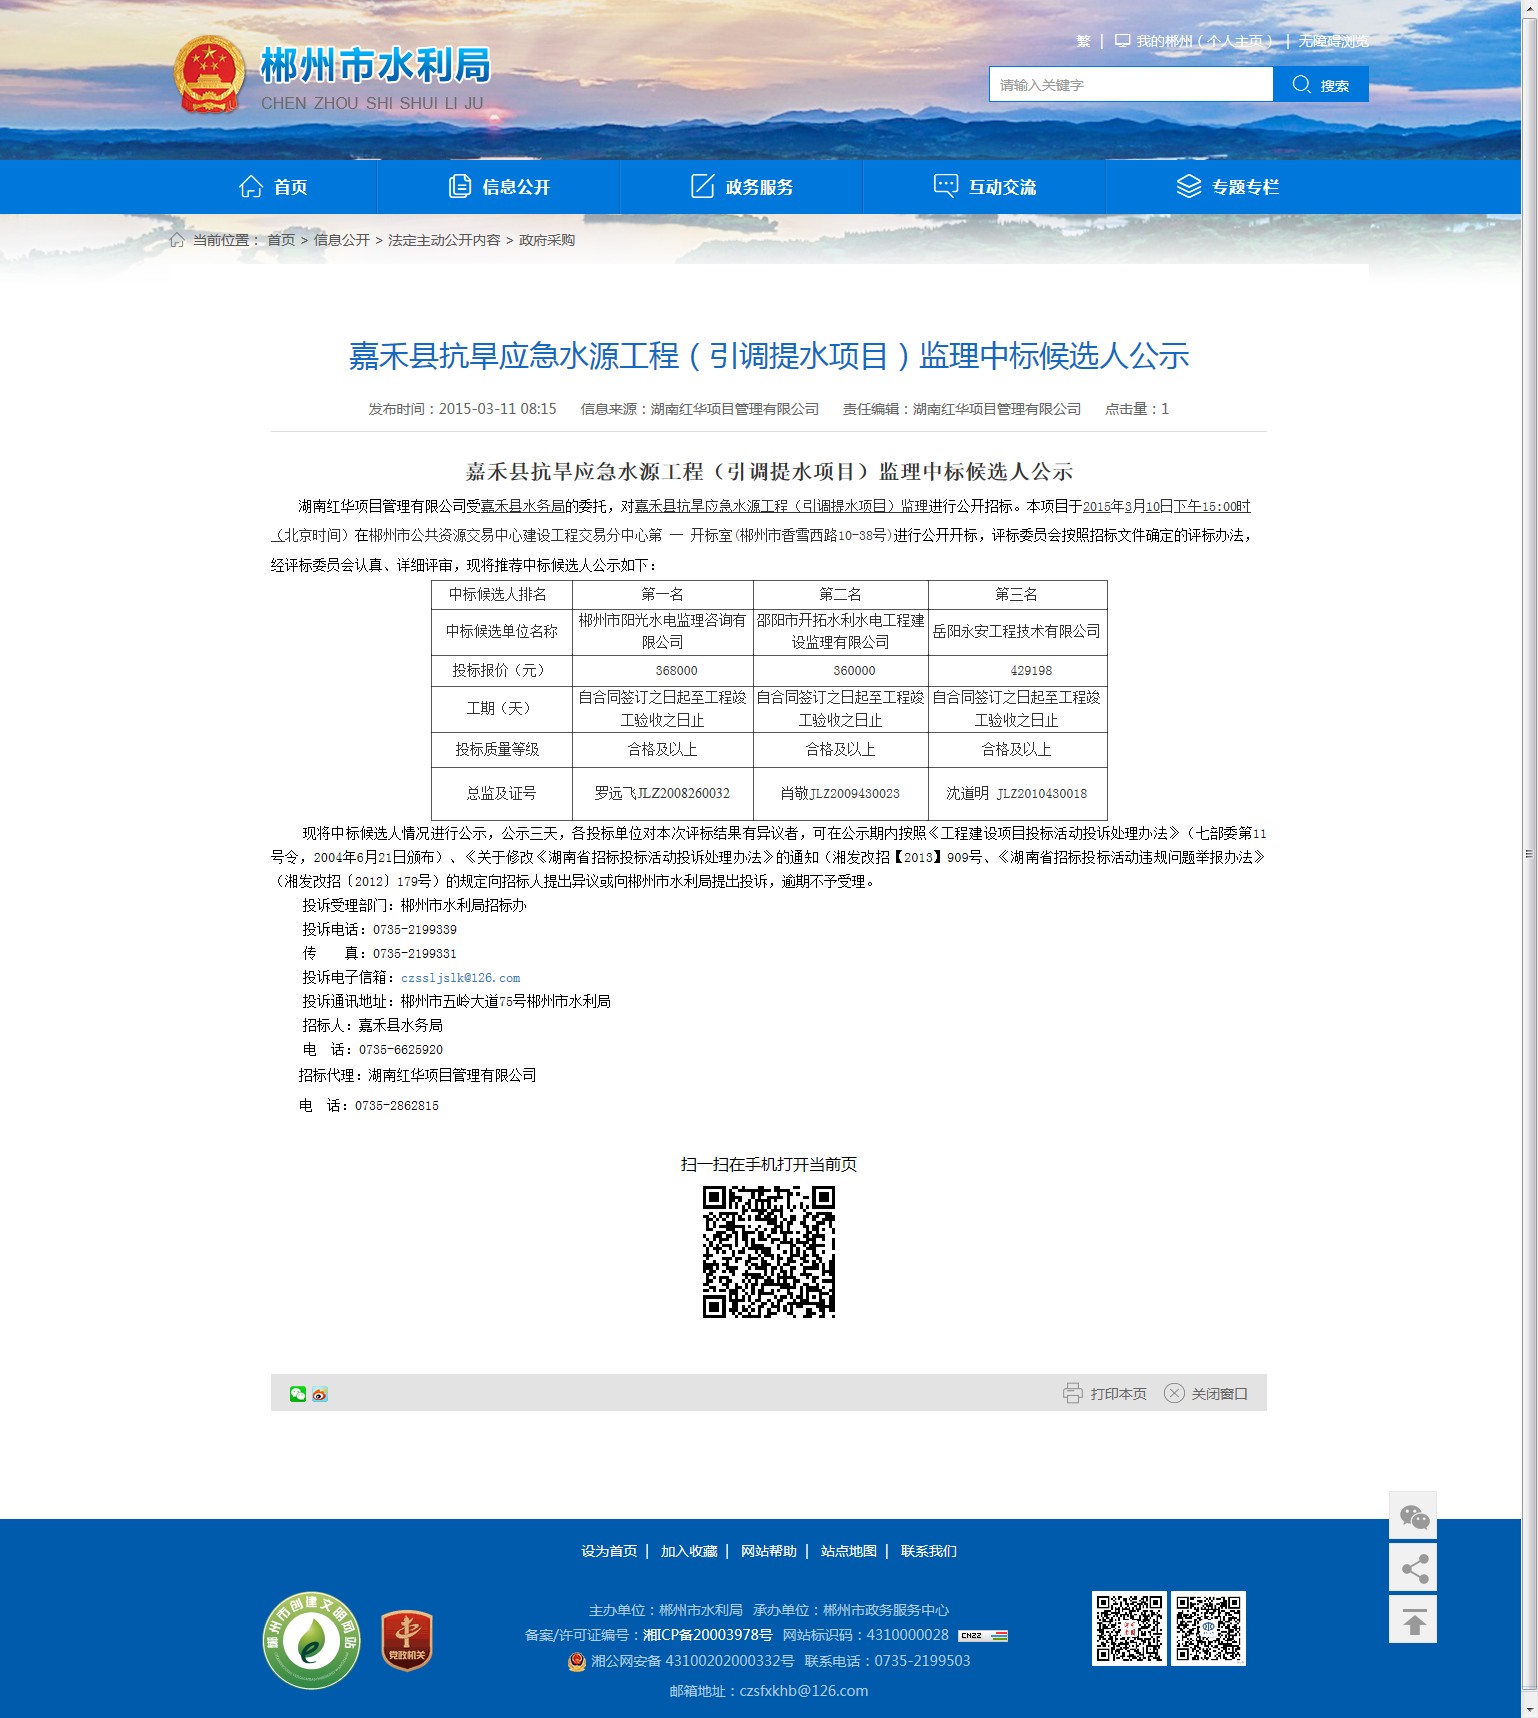Click 打印本页 to print the page
This screenshot has width=1538, height=1718.
coord(1105,1393)
